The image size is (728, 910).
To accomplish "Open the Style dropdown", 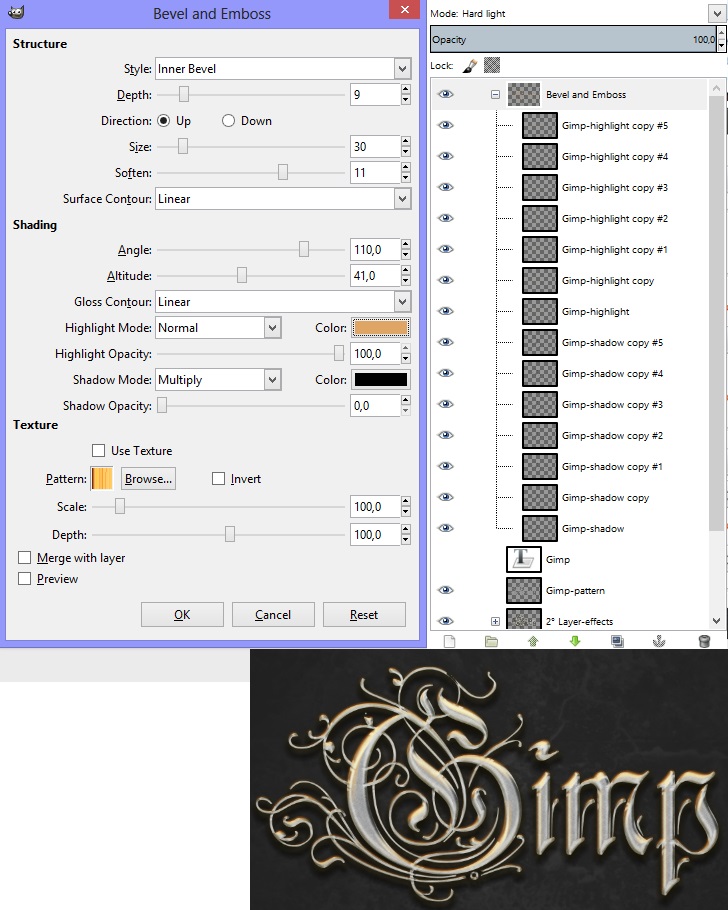I will (283, 69).
